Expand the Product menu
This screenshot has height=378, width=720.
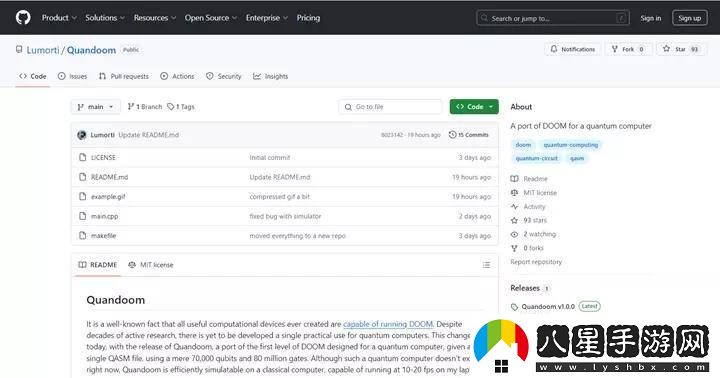(59, 18)
